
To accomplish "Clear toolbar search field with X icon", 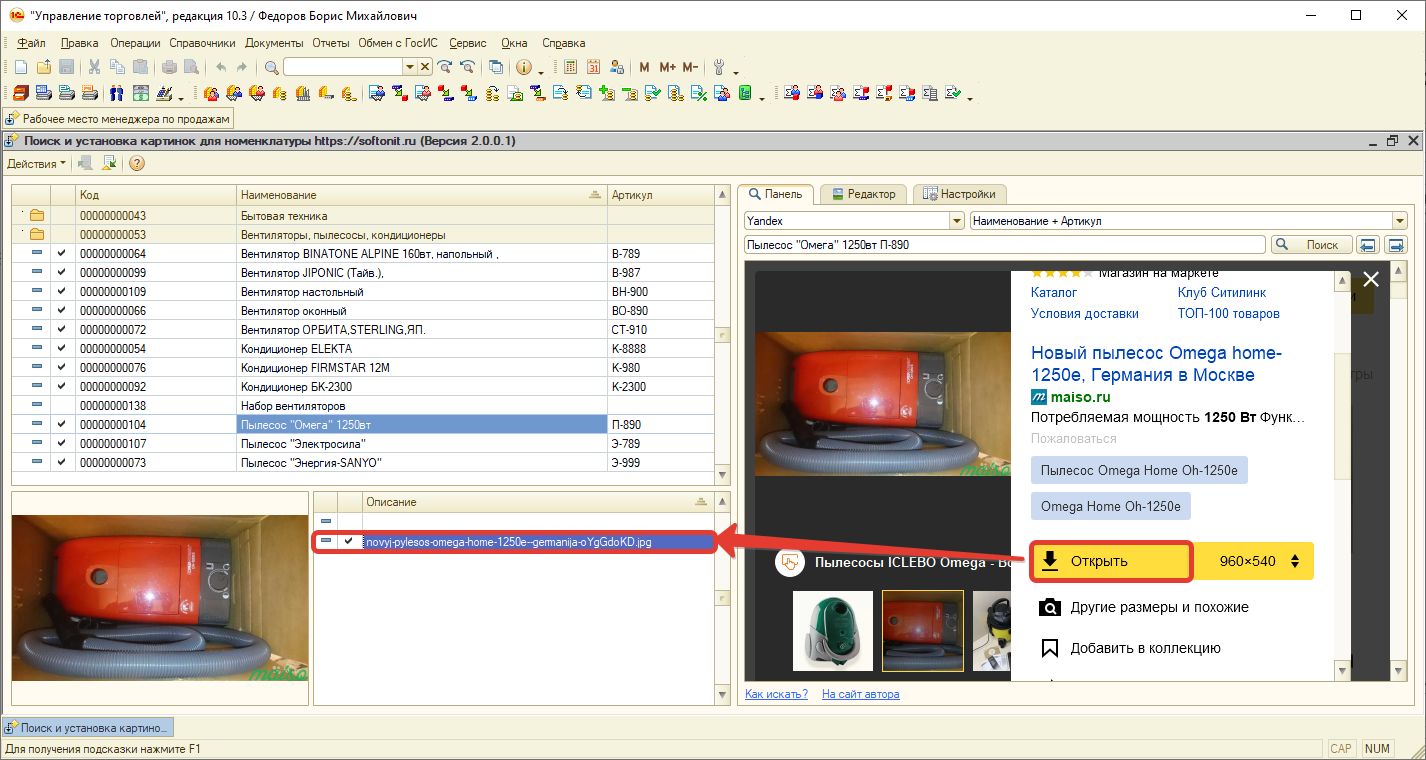I will (x=425, y=67).
